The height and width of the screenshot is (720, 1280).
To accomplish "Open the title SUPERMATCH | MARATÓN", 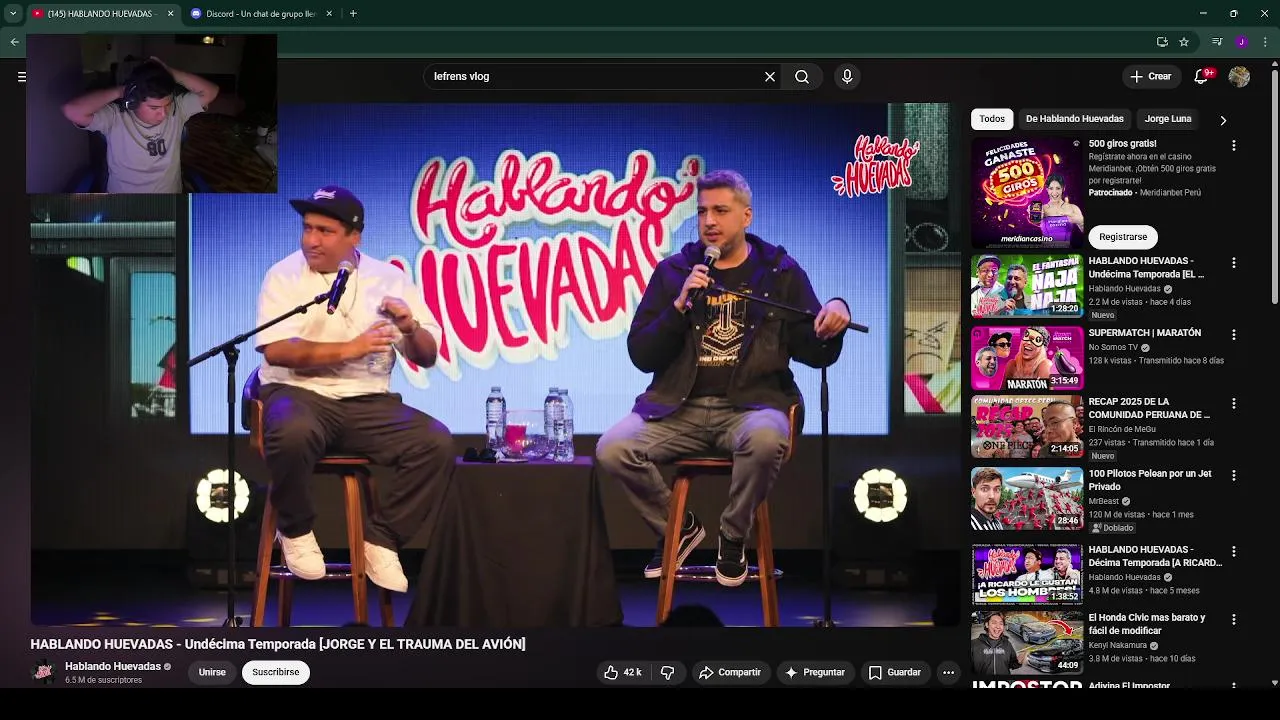I will (1145, 333).
